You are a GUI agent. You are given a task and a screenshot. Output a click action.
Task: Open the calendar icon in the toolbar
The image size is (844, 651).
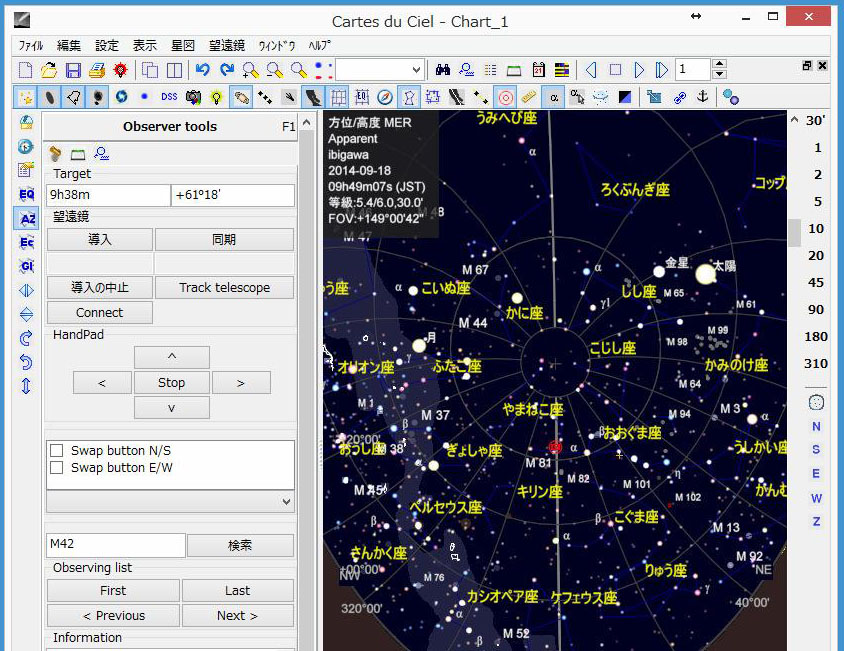[538, 70]
